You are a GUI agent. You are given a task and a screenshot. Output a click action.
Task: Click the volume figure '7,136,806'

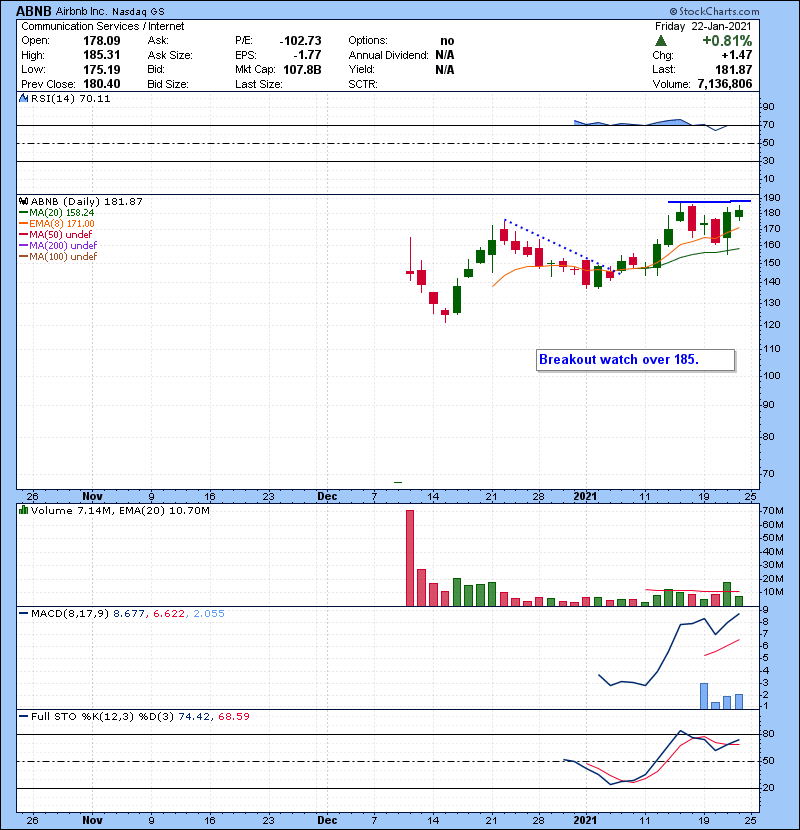click(x=725, y=84)
